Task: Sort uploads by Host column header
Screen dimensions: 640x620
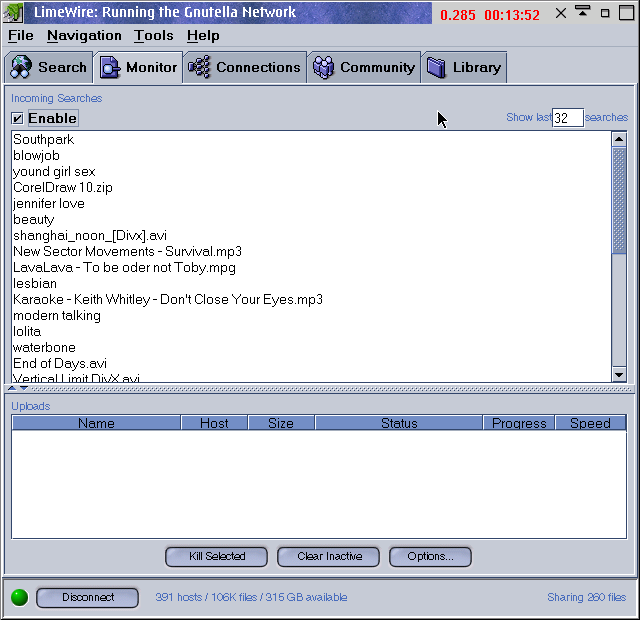Action: pos(214,423)
